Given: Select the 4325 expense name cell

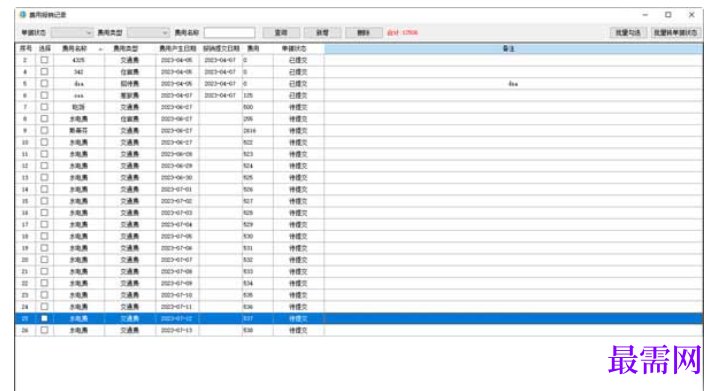Looking at the screenshot, I should tap(79, 60).
